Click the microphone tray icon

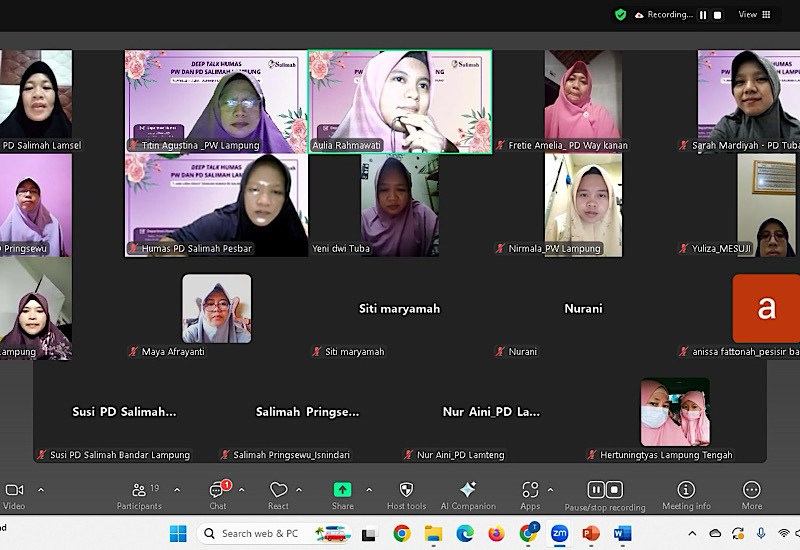coord(761,534)
